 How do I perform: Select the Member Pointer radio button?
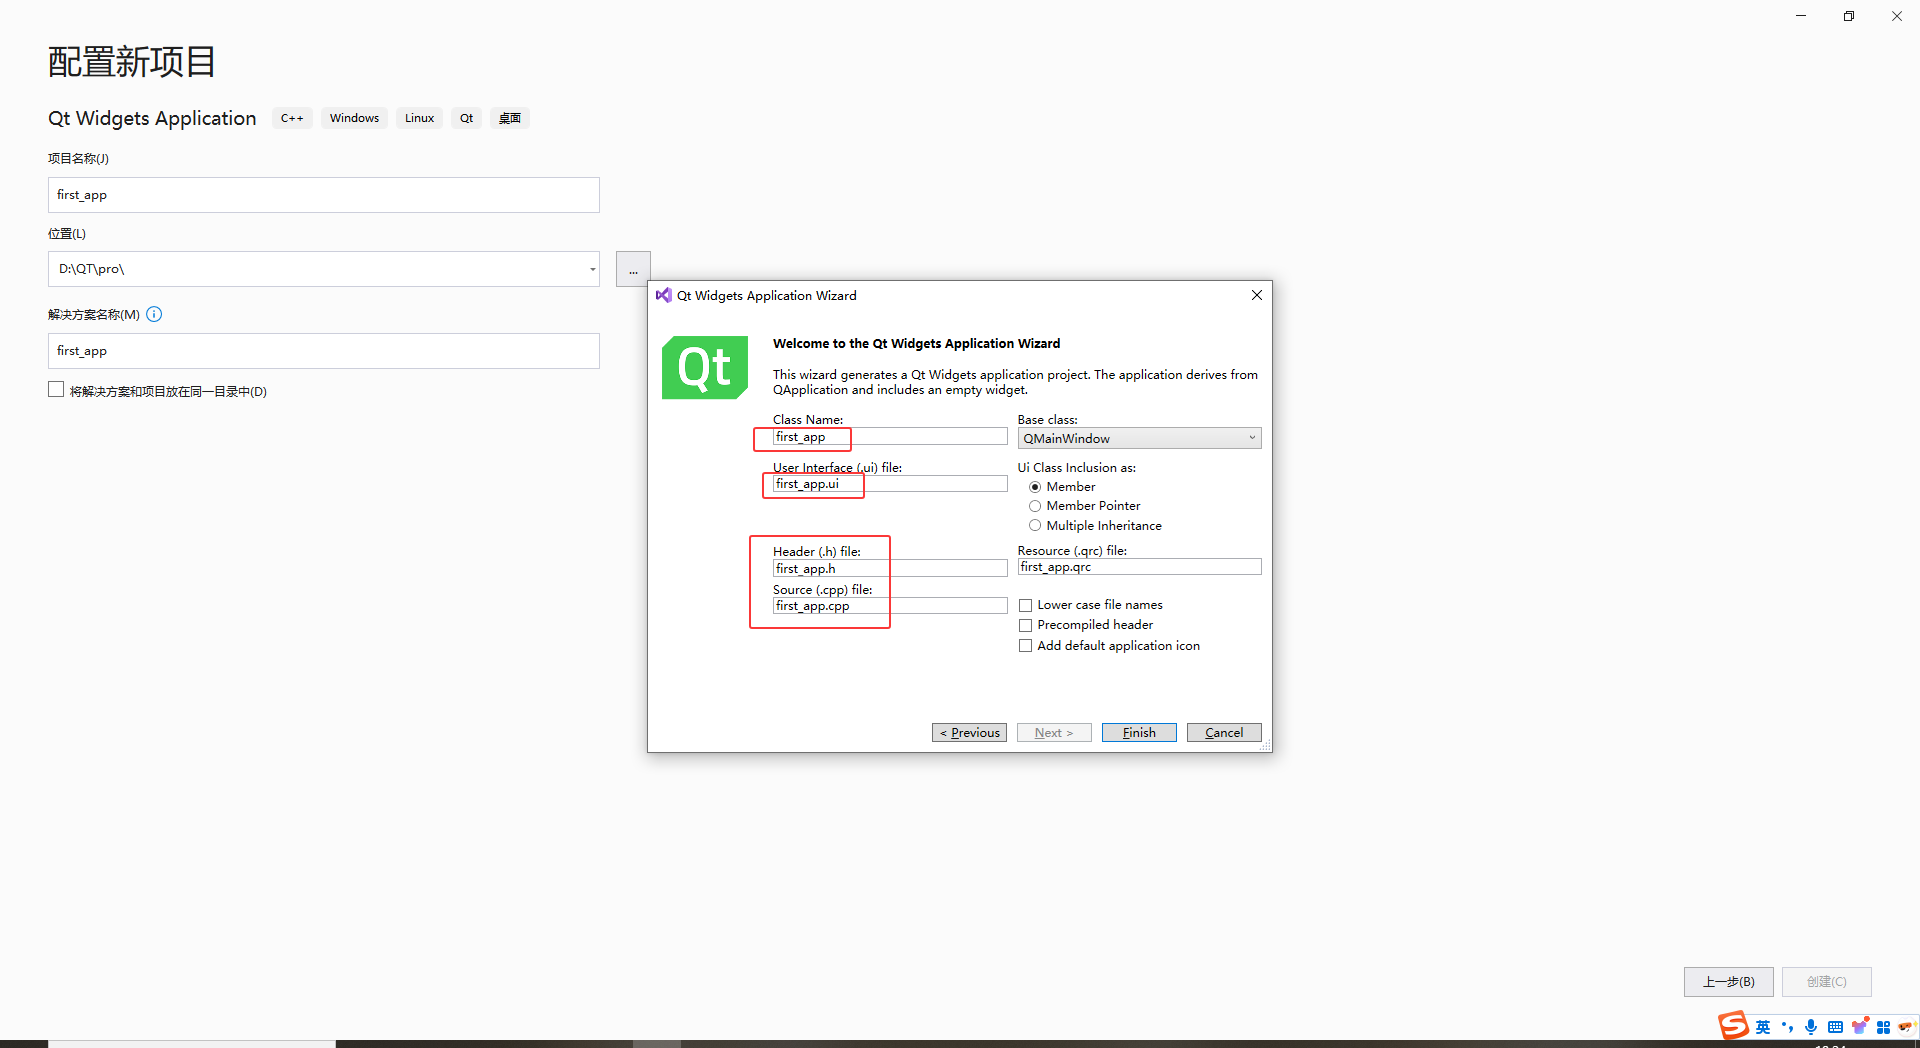coord(1035,506)
